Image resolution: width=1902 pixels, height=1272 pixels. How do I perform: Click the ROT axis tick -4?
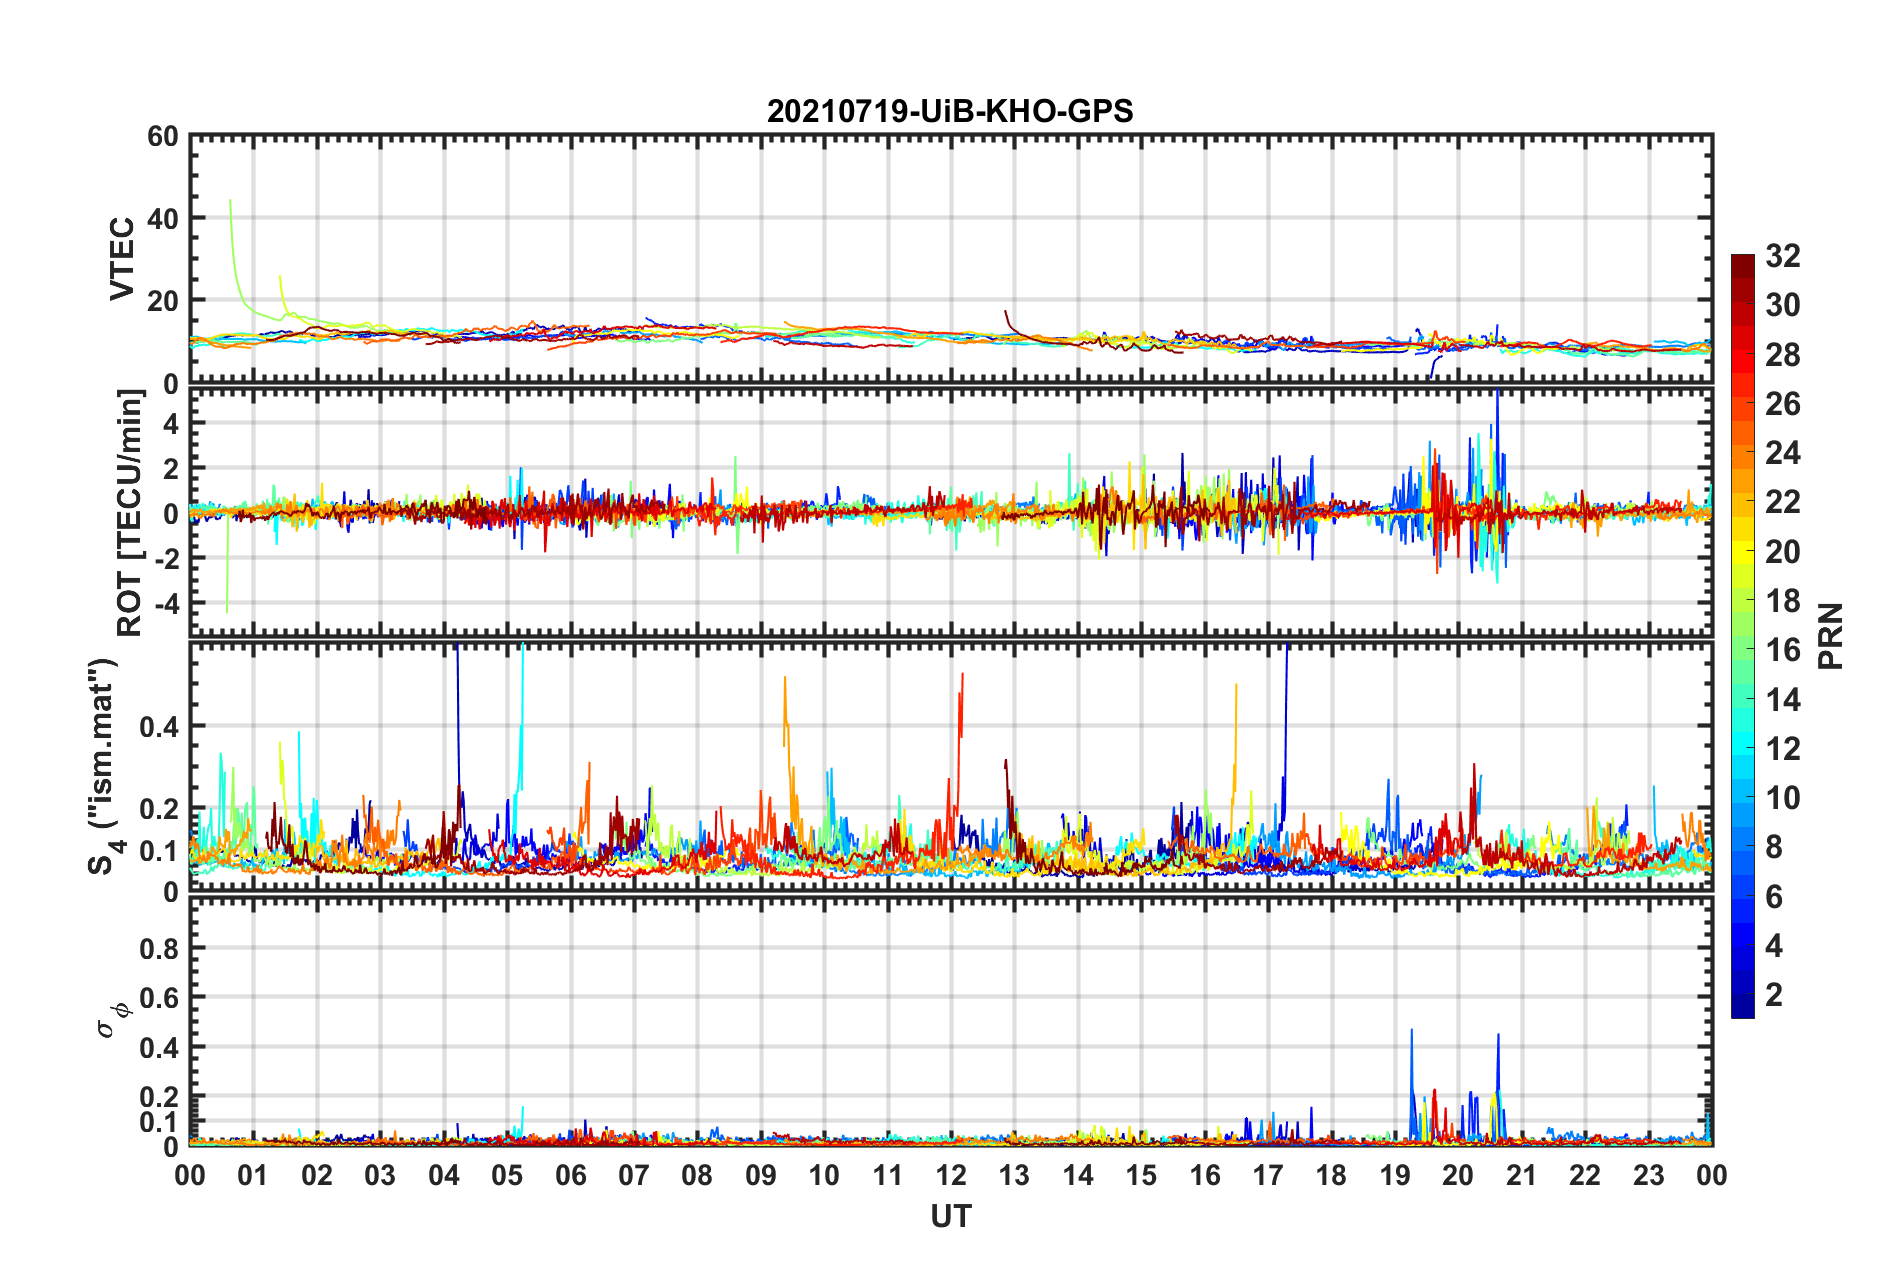tap(168, 604)
